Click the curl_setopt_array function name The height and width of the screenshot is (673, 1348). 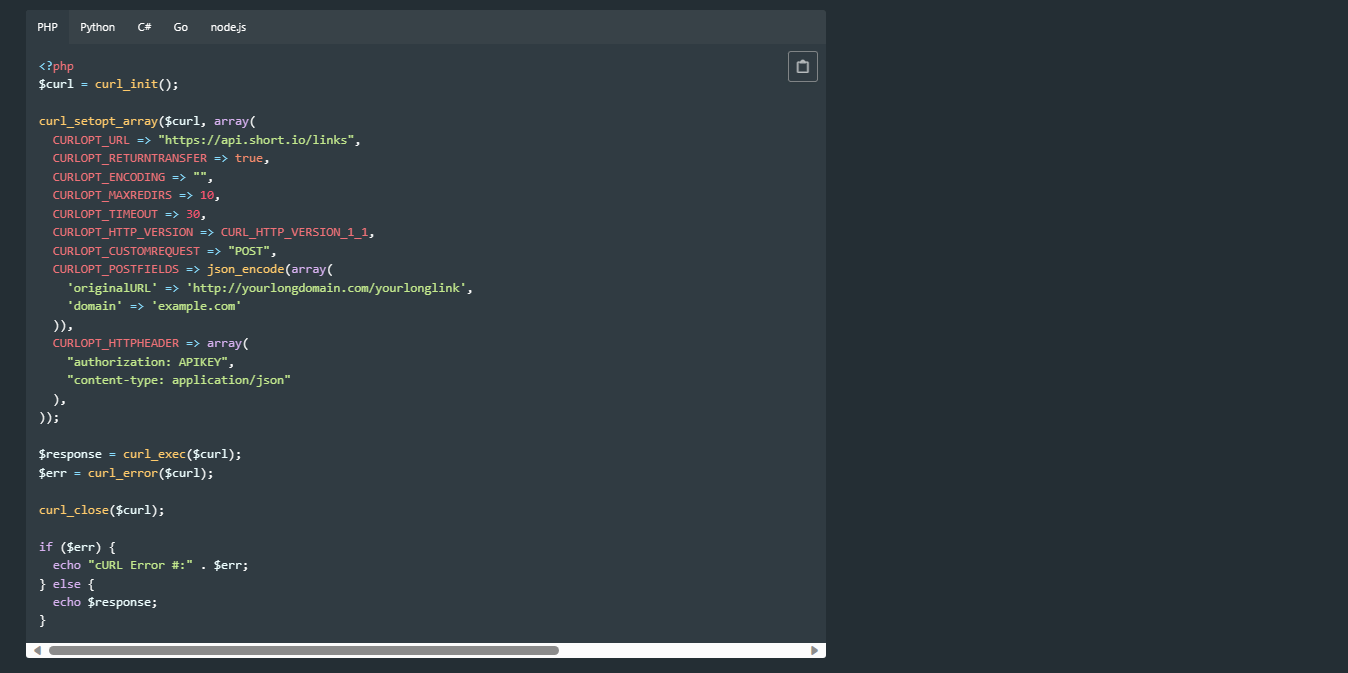click(99, 121)
